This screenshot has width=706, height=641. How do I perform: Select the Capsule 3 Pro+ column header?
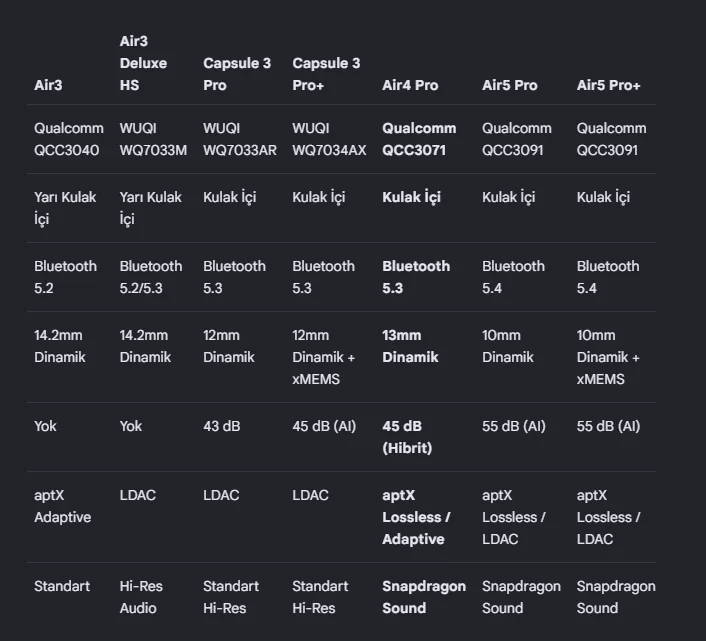pos(326,74)
